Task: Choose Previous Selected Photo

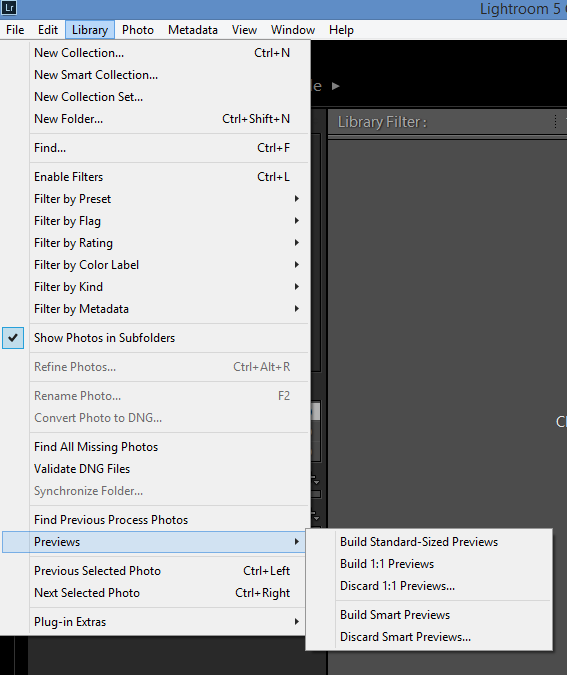Action: click(x=155, y=571)
